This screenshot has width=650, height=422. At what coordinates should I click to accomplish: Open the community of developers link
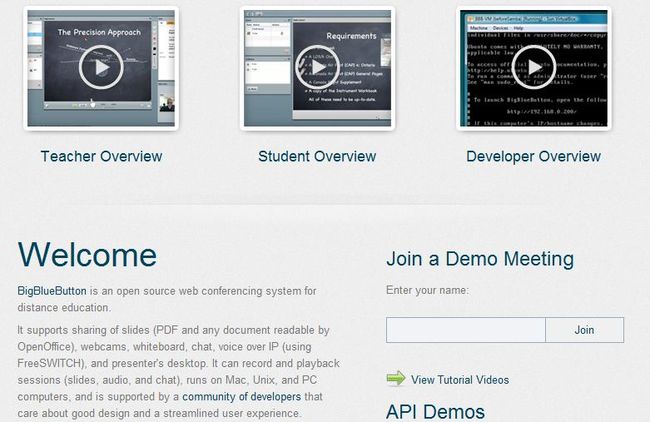pyautogui.click(x=242, y=397)
